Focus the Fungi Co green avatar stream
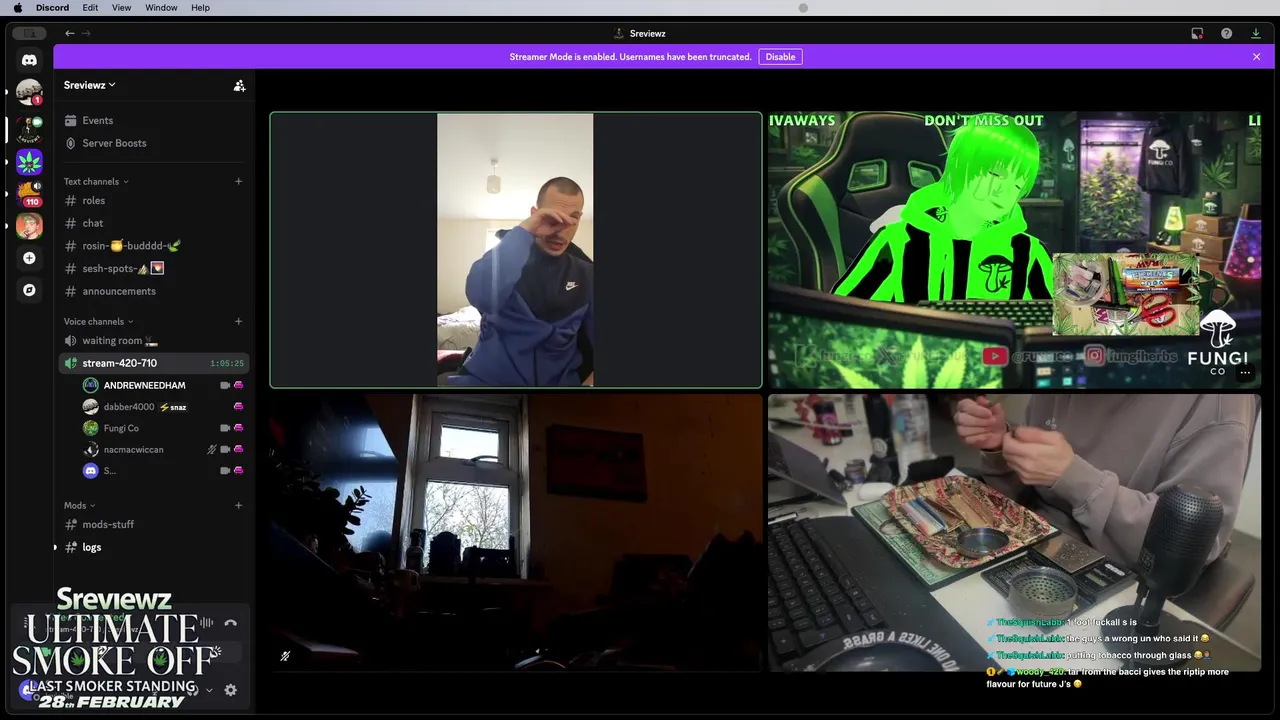This screenshot has width=1280, height=720. tap(1014, 250)
